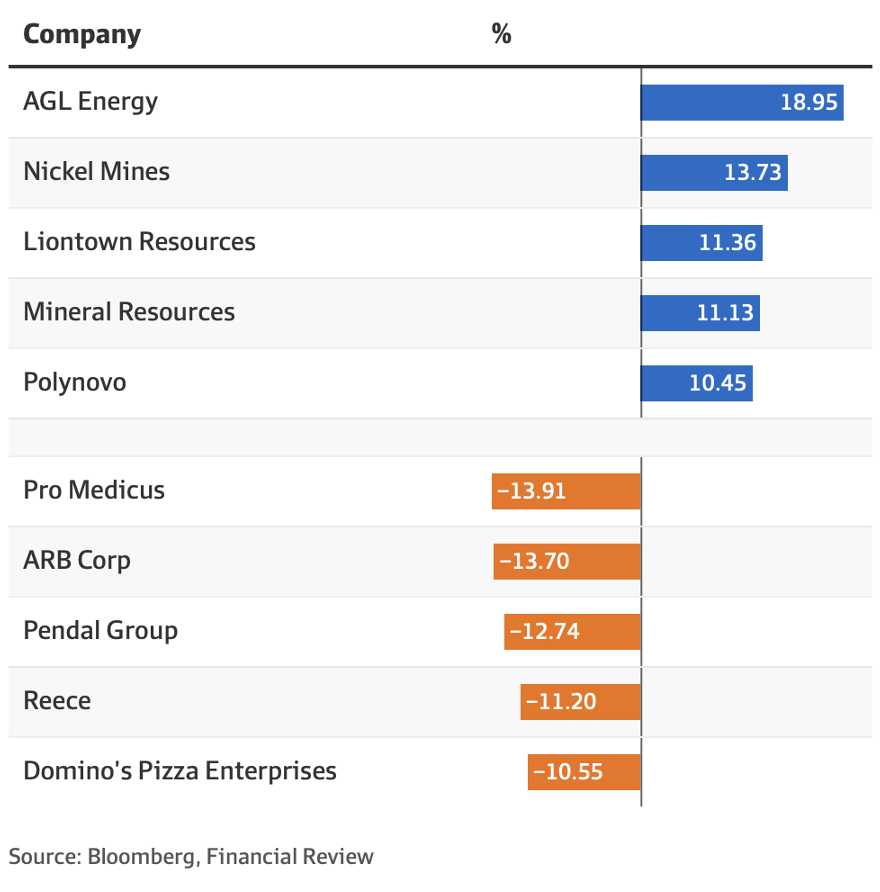The width and height of the screenshot is (880, 892).
Task: Select the AGL Energy company name
Action: click(x=90, y=101)
